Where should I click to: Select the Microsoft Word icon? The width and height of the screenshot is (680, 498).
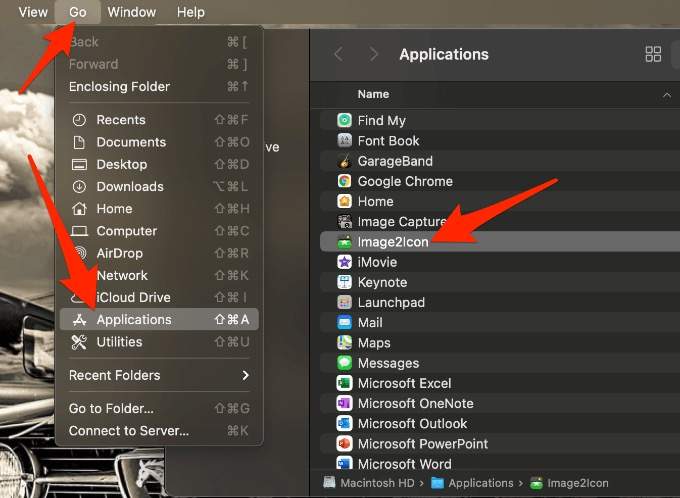344,463
